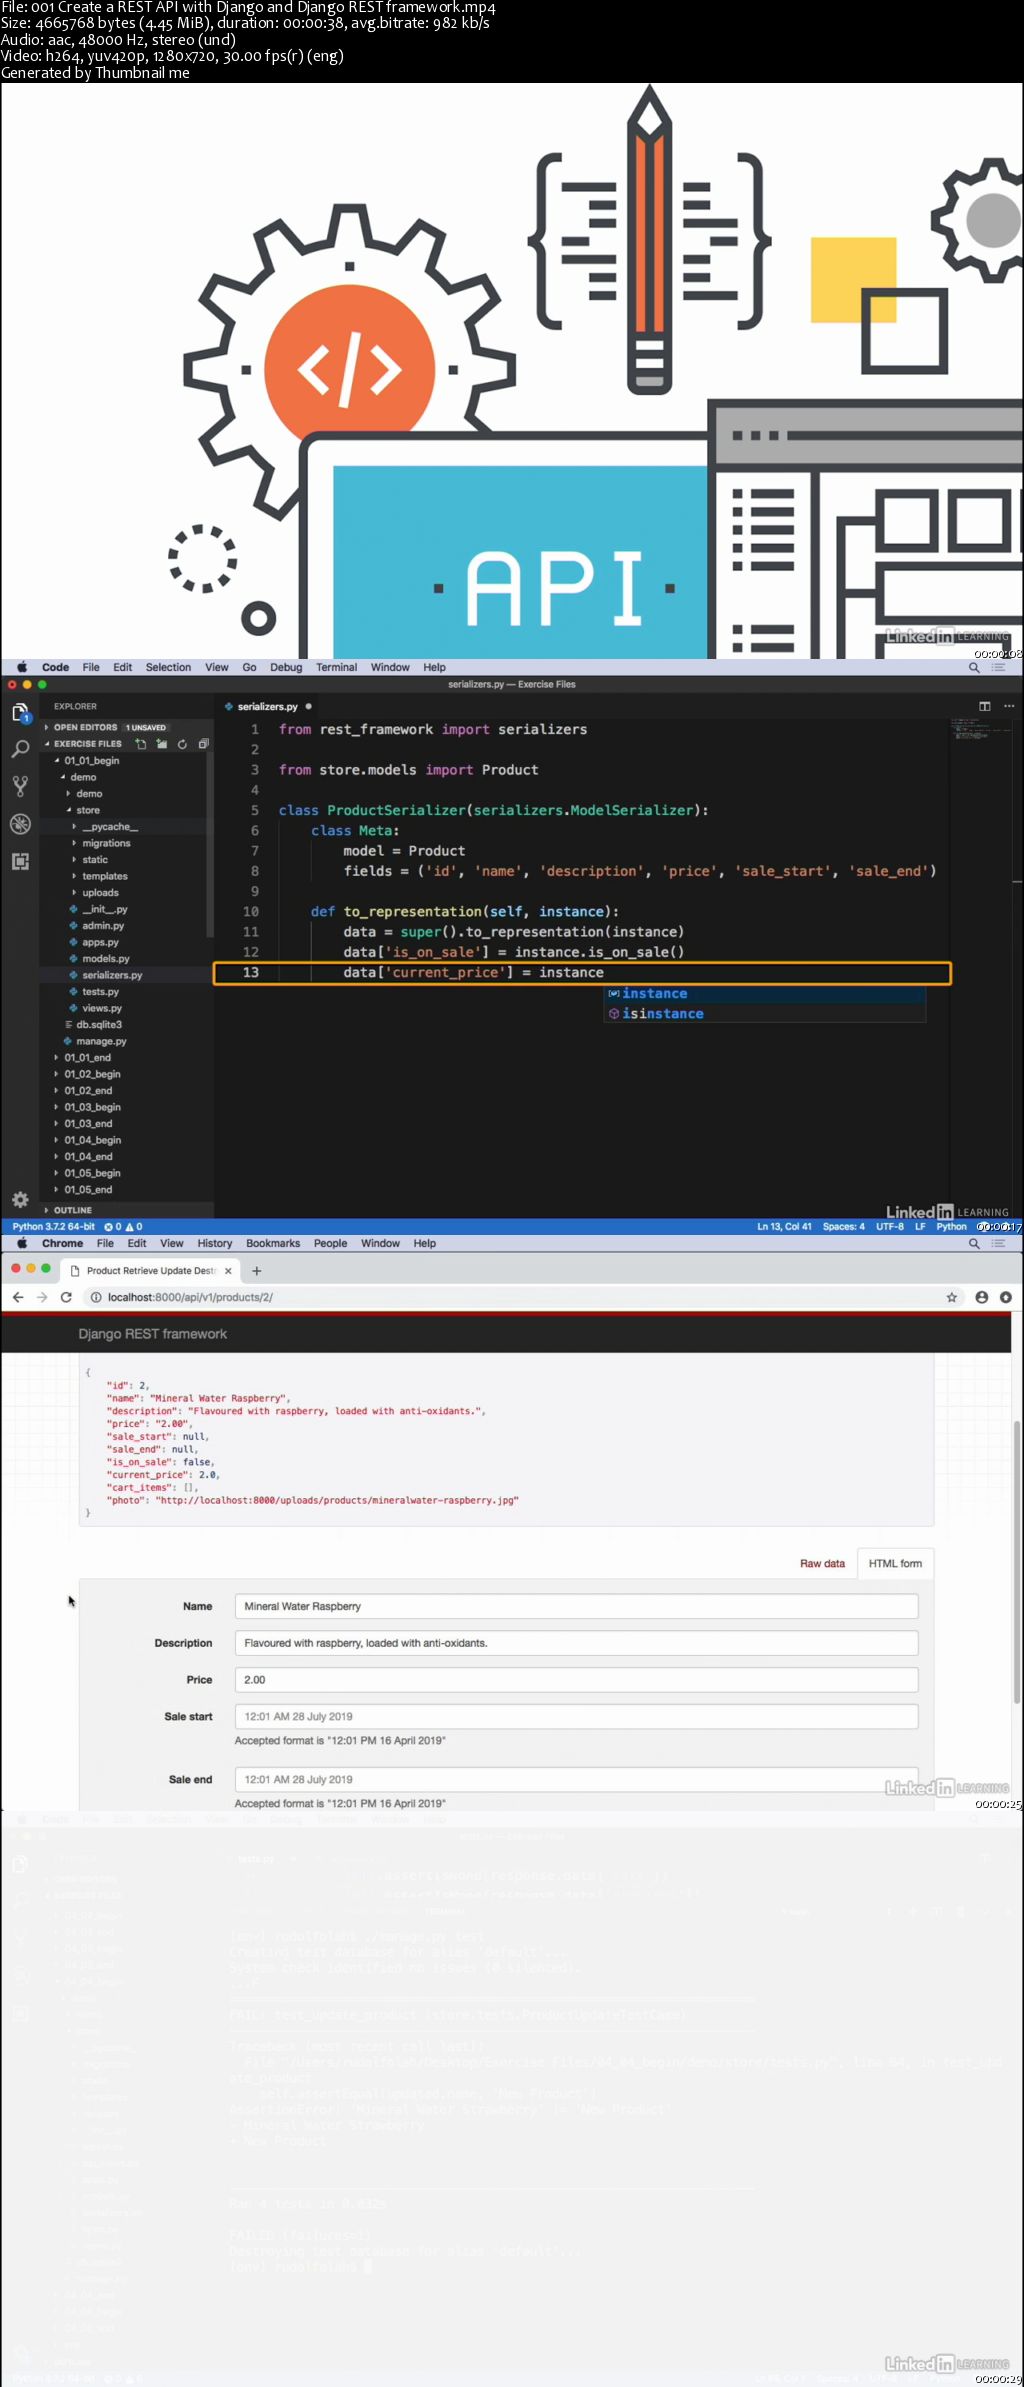Viewport: 1024px width, 2387px height.
Task: Open the Debug view in VS Code activity bar
Action: pos(20,824)
